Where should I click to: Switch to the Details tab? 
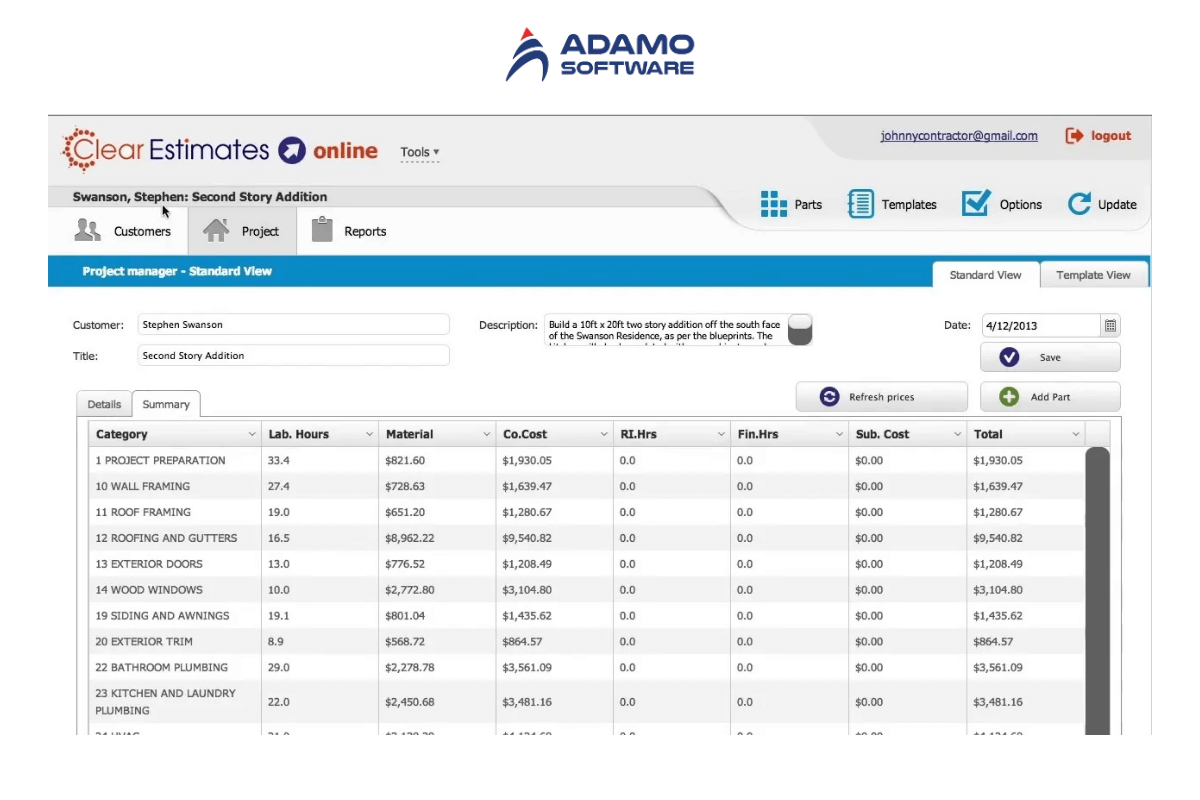(104, 405)
